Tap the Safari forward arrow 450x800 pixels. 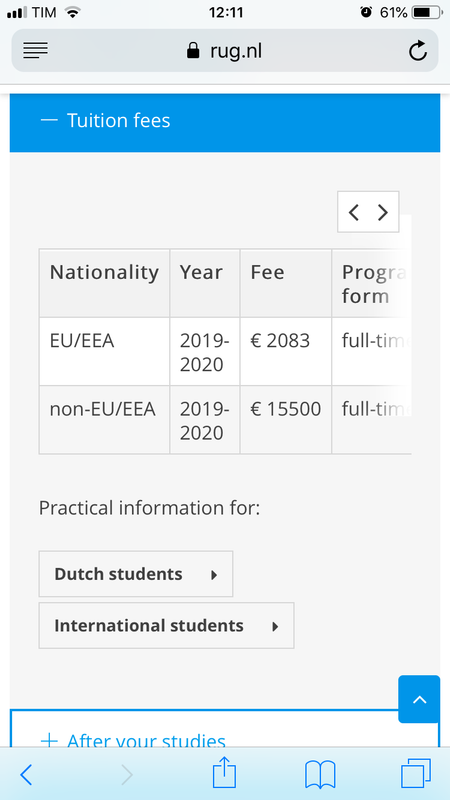tap(127, 775)
